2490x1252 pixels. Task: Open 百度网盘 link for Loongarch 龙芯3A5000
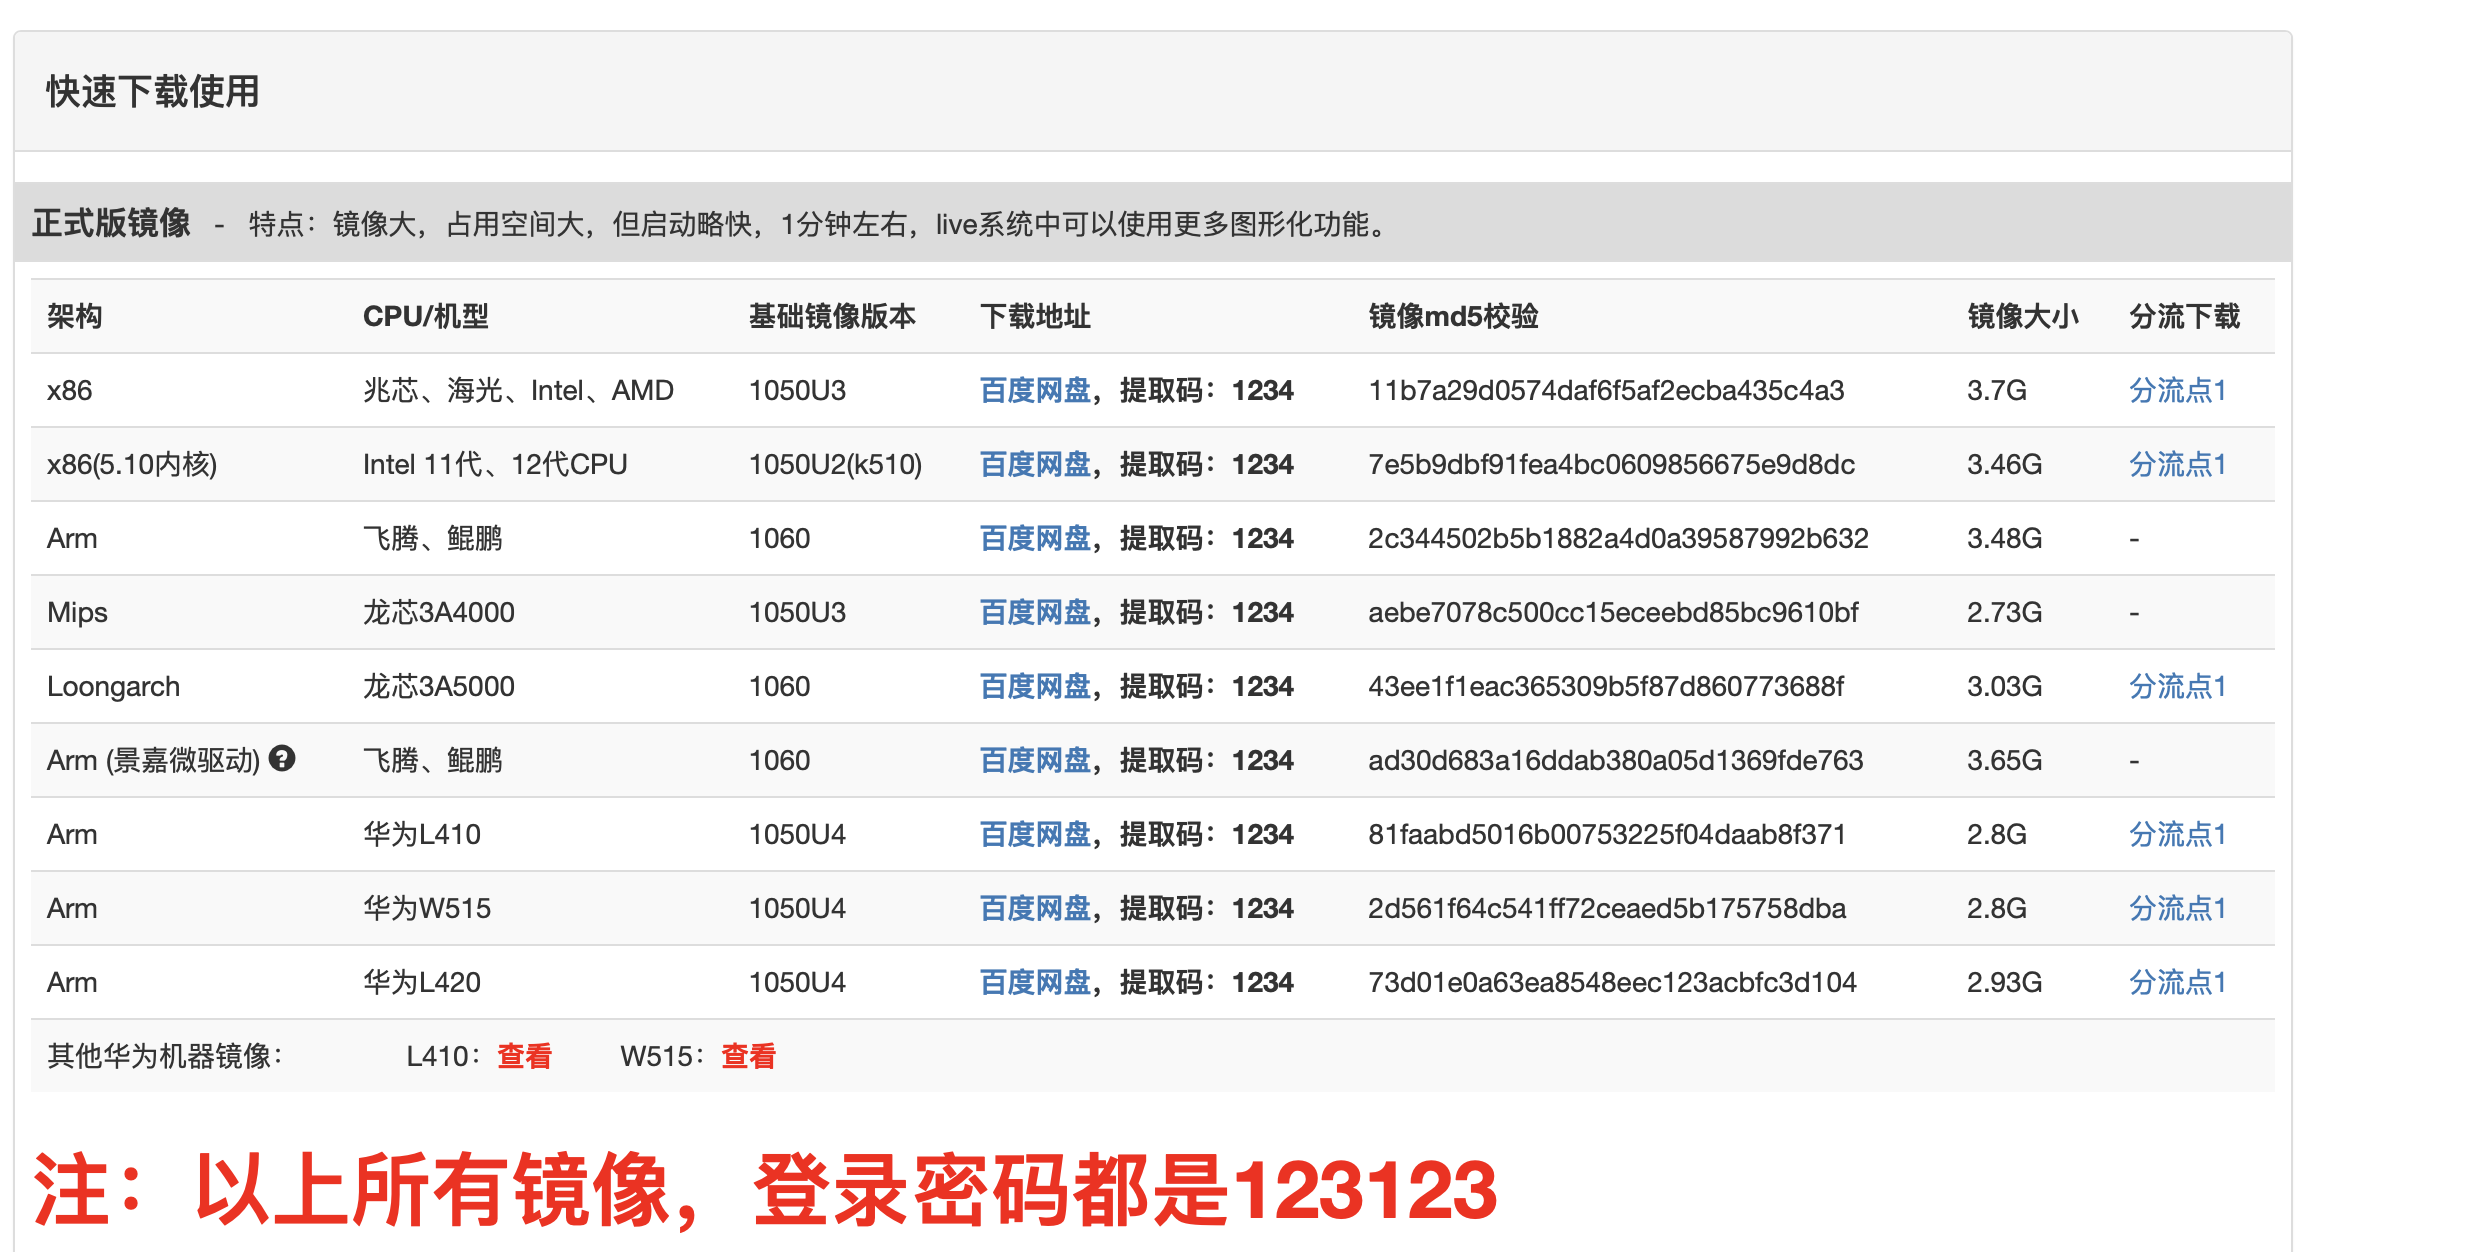coord(1034,687)
